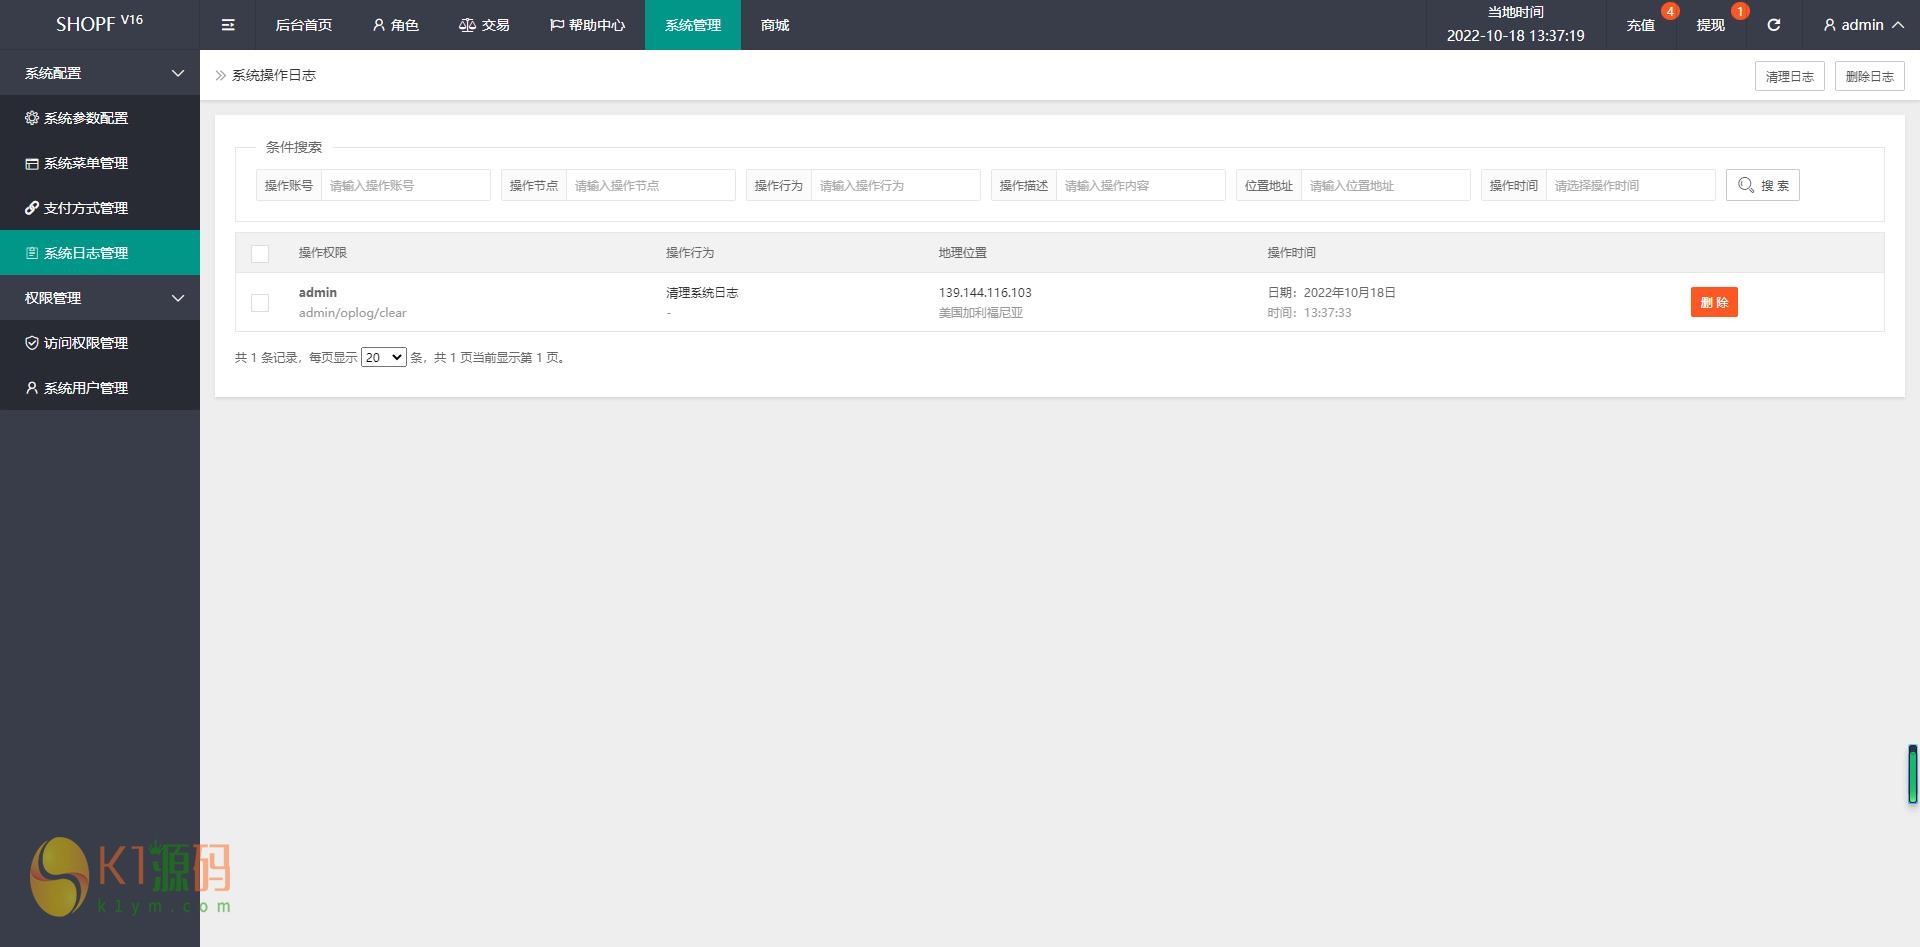Click the scales icon next to 交易
The image size is (1920, 947).
pos(467,25)
